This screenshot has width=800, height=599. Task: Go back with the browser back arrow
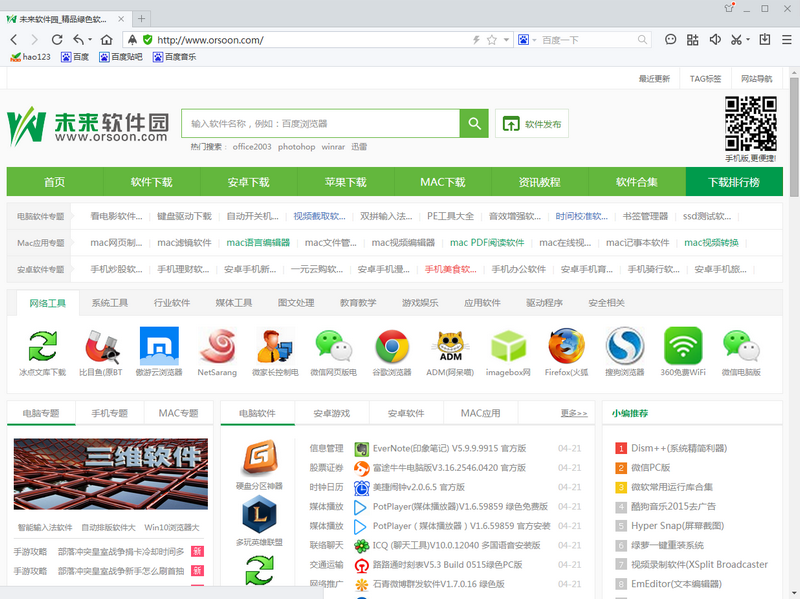point(14,40)
